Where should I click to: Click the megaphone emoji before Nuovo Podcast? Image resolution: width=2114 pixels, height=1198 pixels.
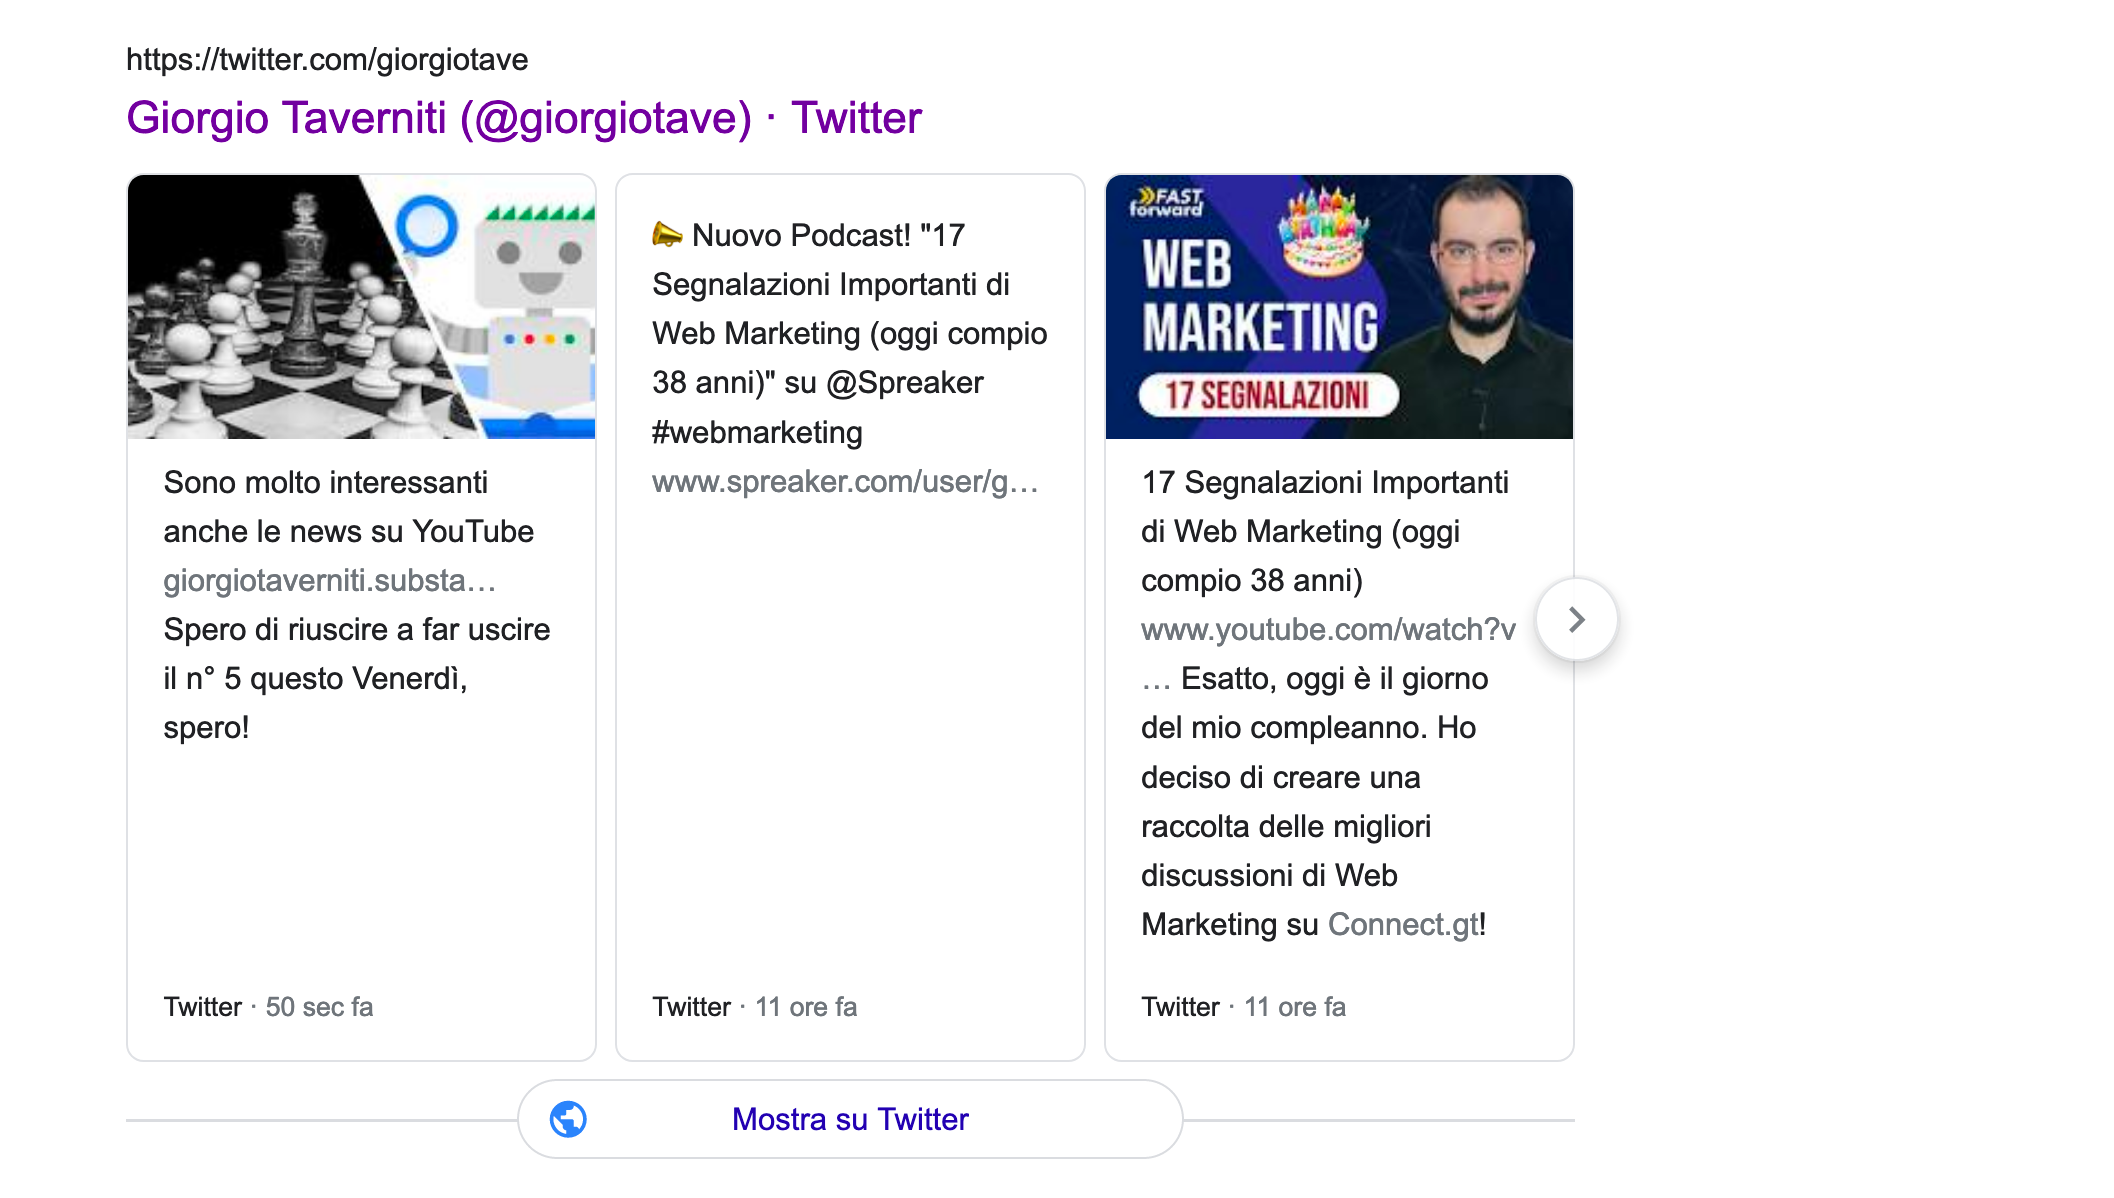pyautogui.click(x=667, y=235)
